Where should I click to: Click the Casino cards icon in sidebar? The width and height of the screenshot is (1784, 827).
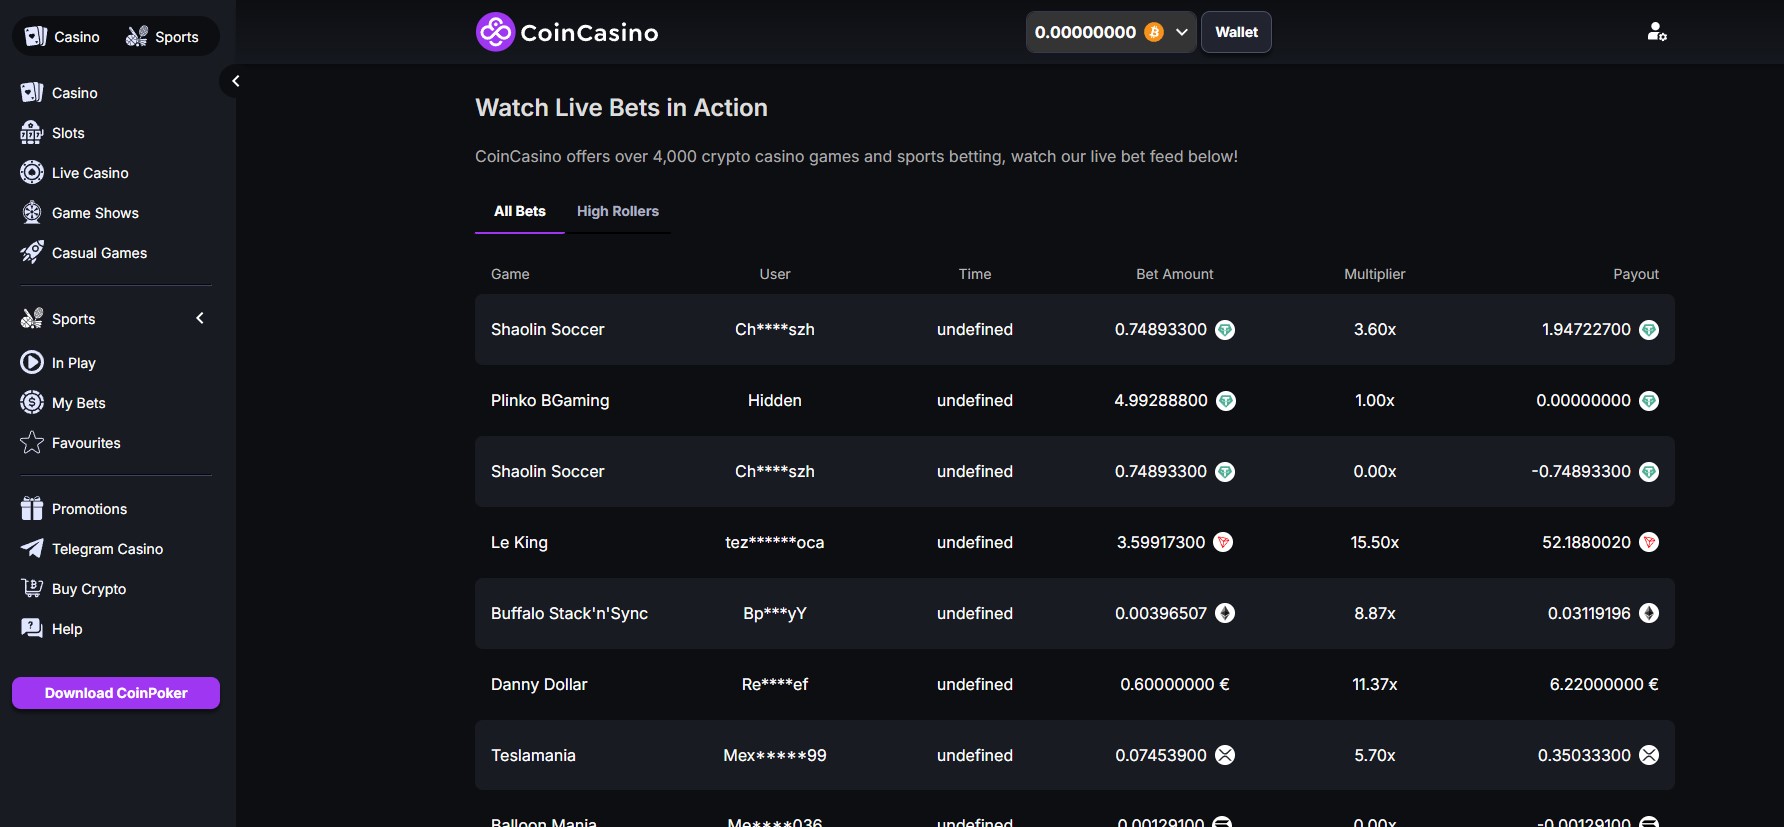[x=32, y=92]
